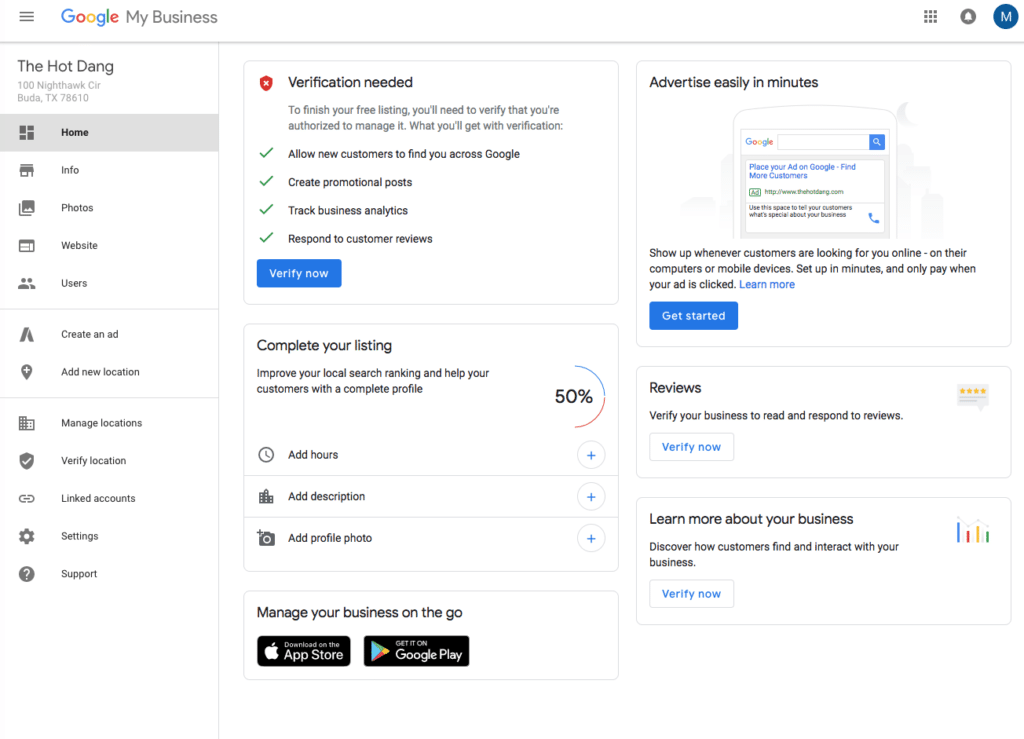
Task: Click the Home dashboard icon
Action: click(x=27, y=133)
